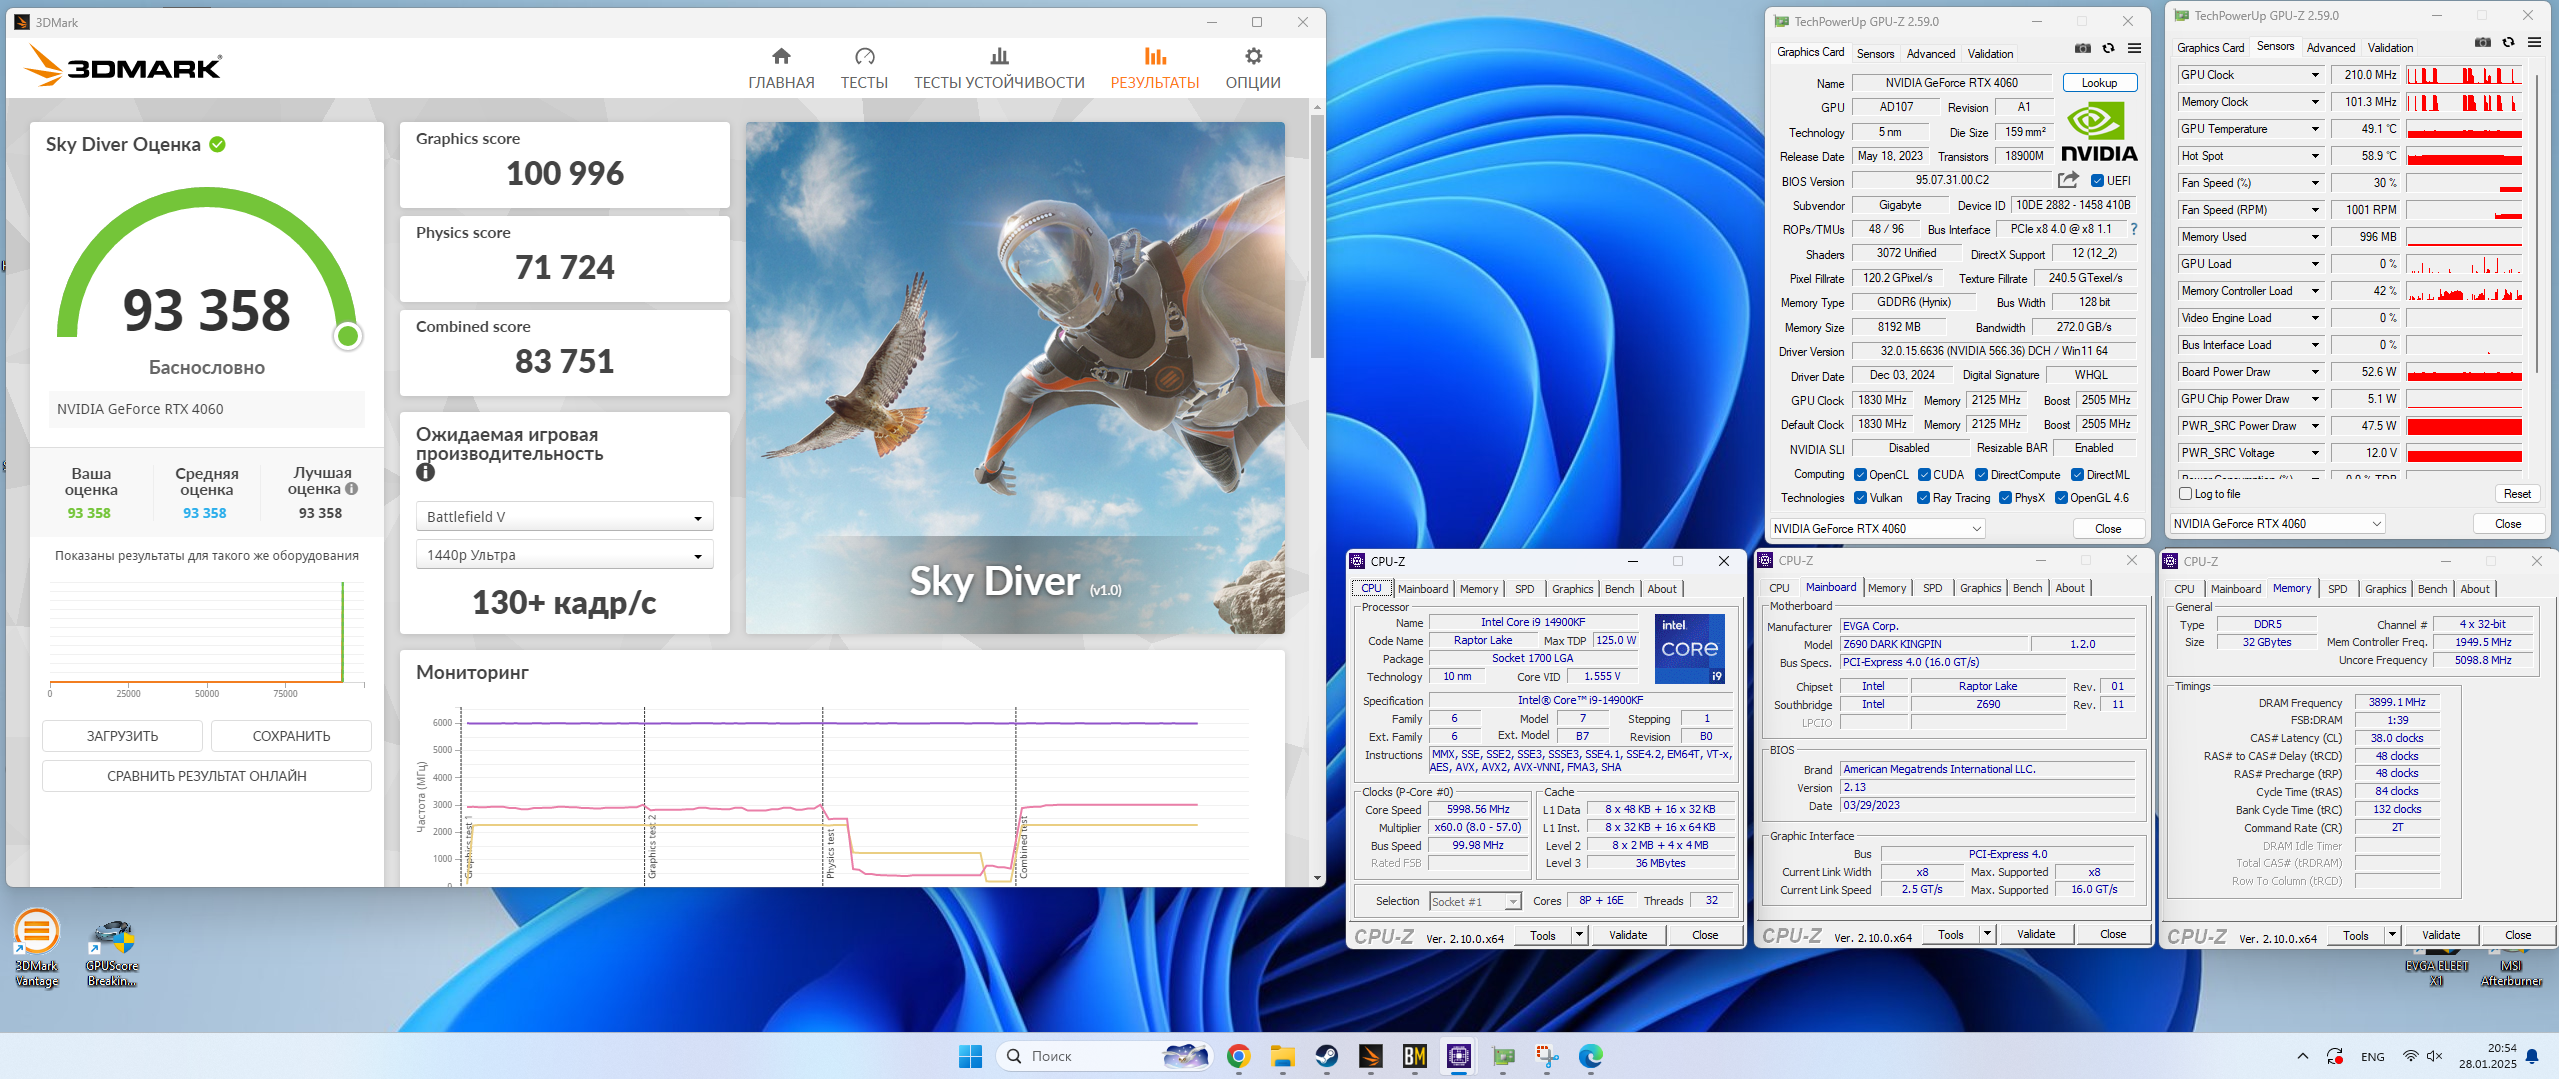Enable the Log to file checkbox
The width and height of the screenshot is (2559, 1079).
coord(2185,494)
